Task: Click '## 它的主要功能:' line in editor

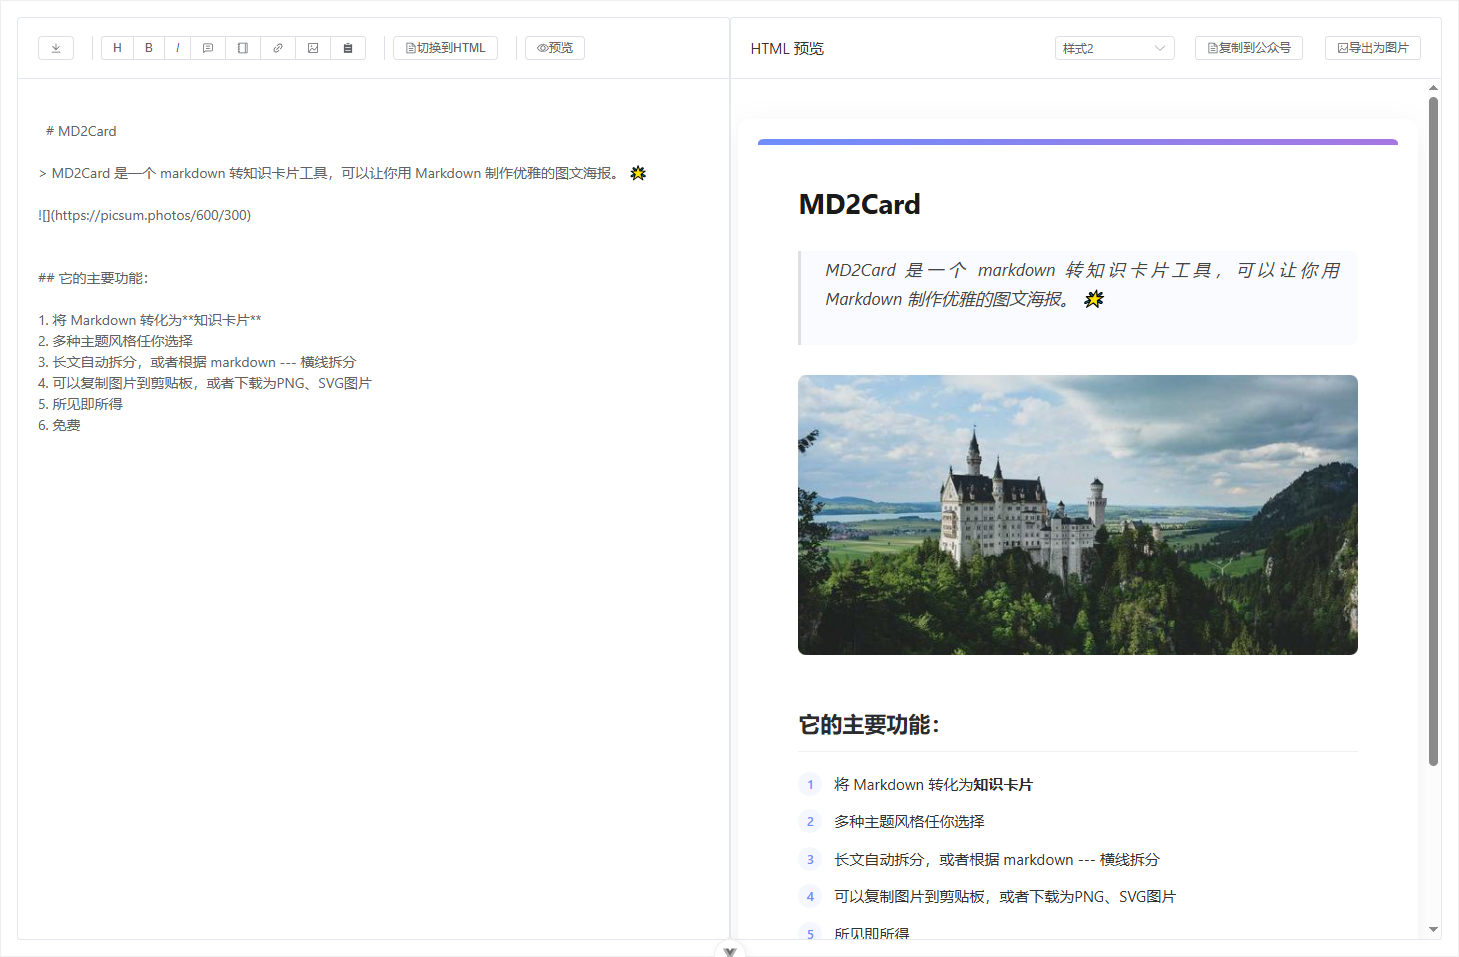Action: [x=93, y=278]
